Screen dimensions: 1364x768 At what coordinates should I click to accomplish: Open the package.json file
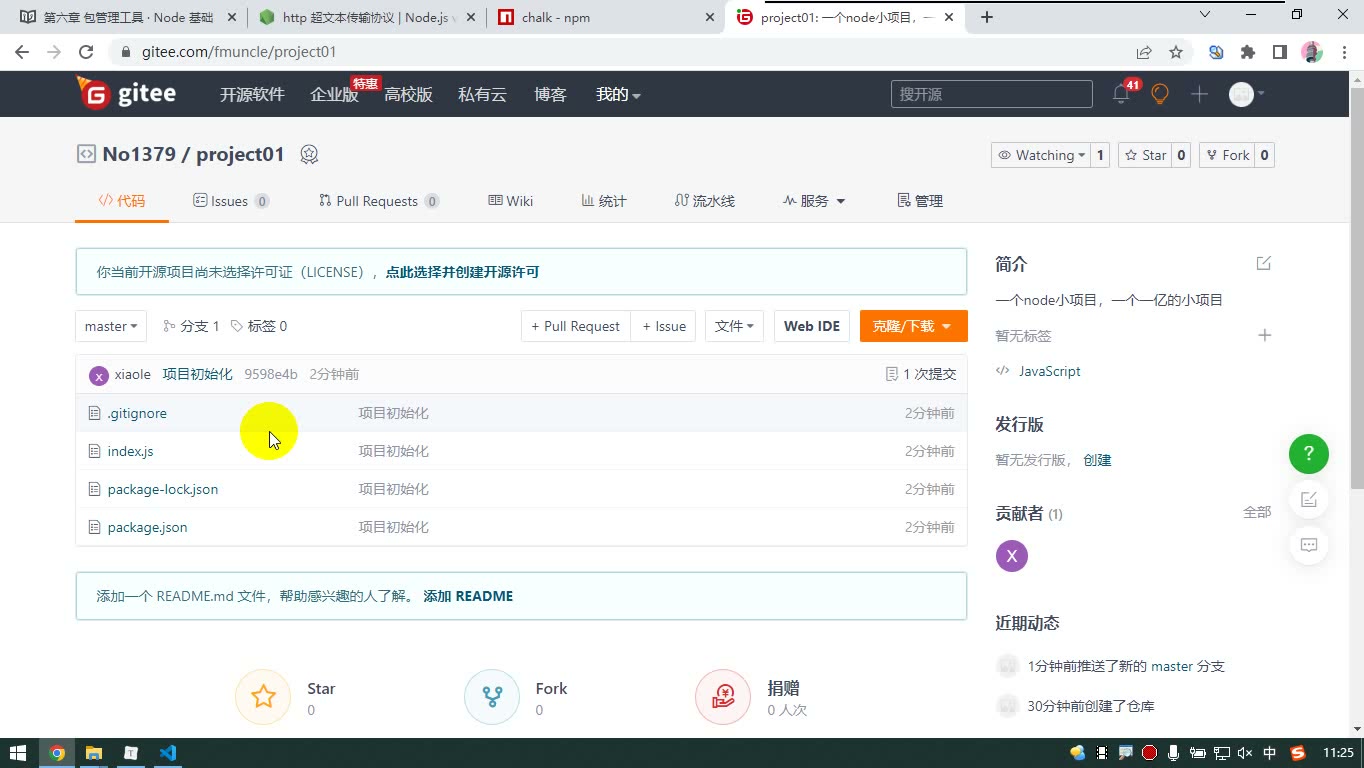(147, 527)
